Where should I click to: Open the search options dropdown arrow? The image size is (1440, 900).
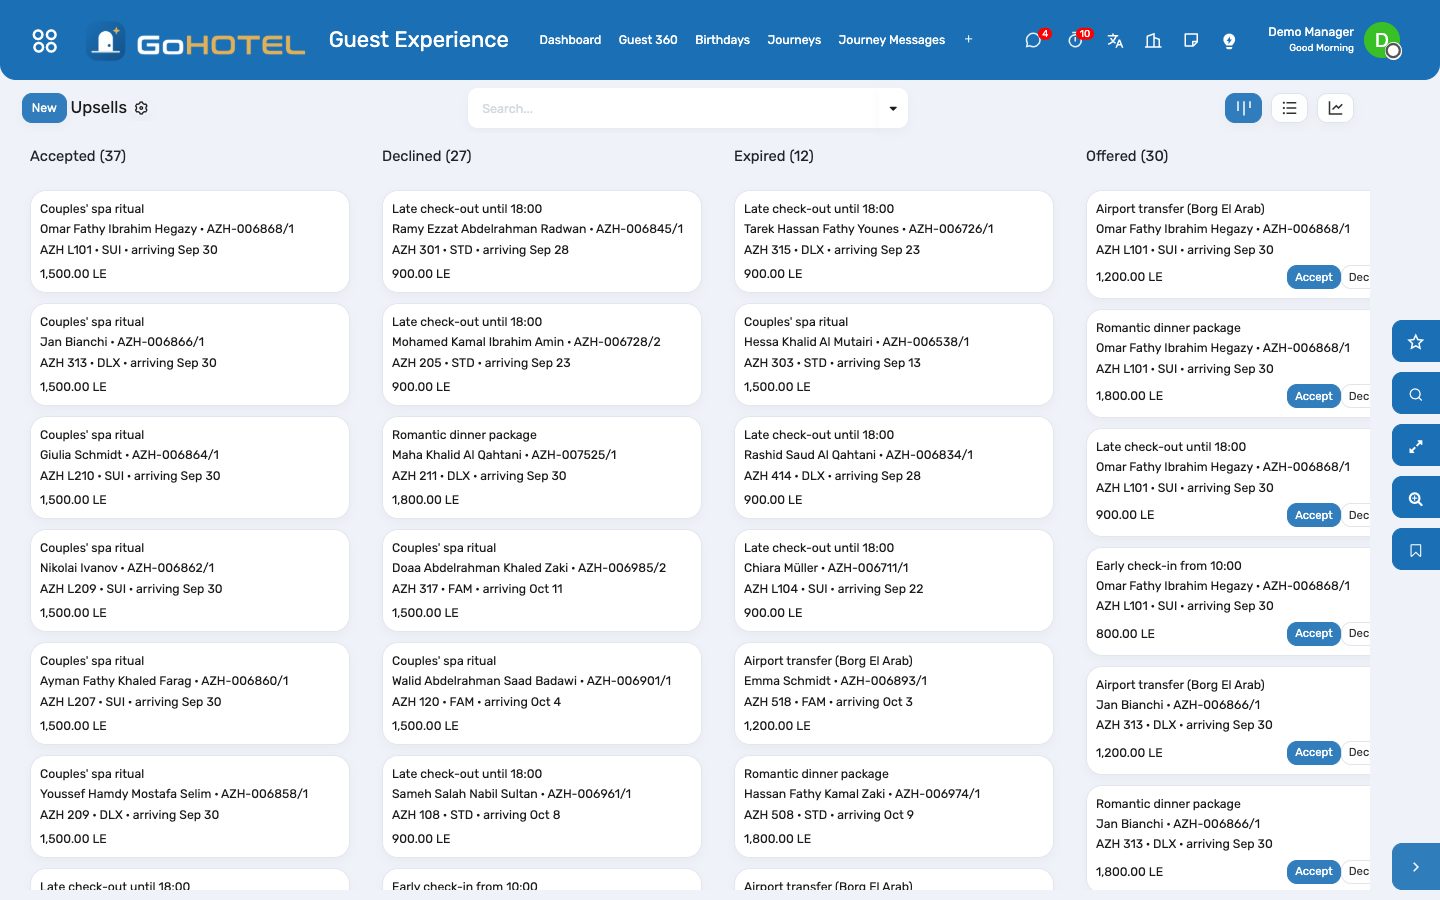[x=893, y=108]
